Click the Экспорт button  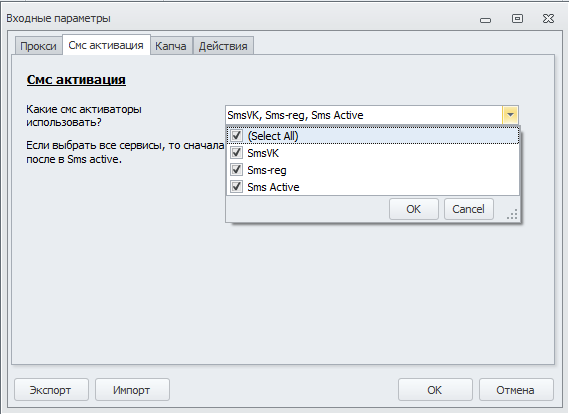tap(51, 390)
